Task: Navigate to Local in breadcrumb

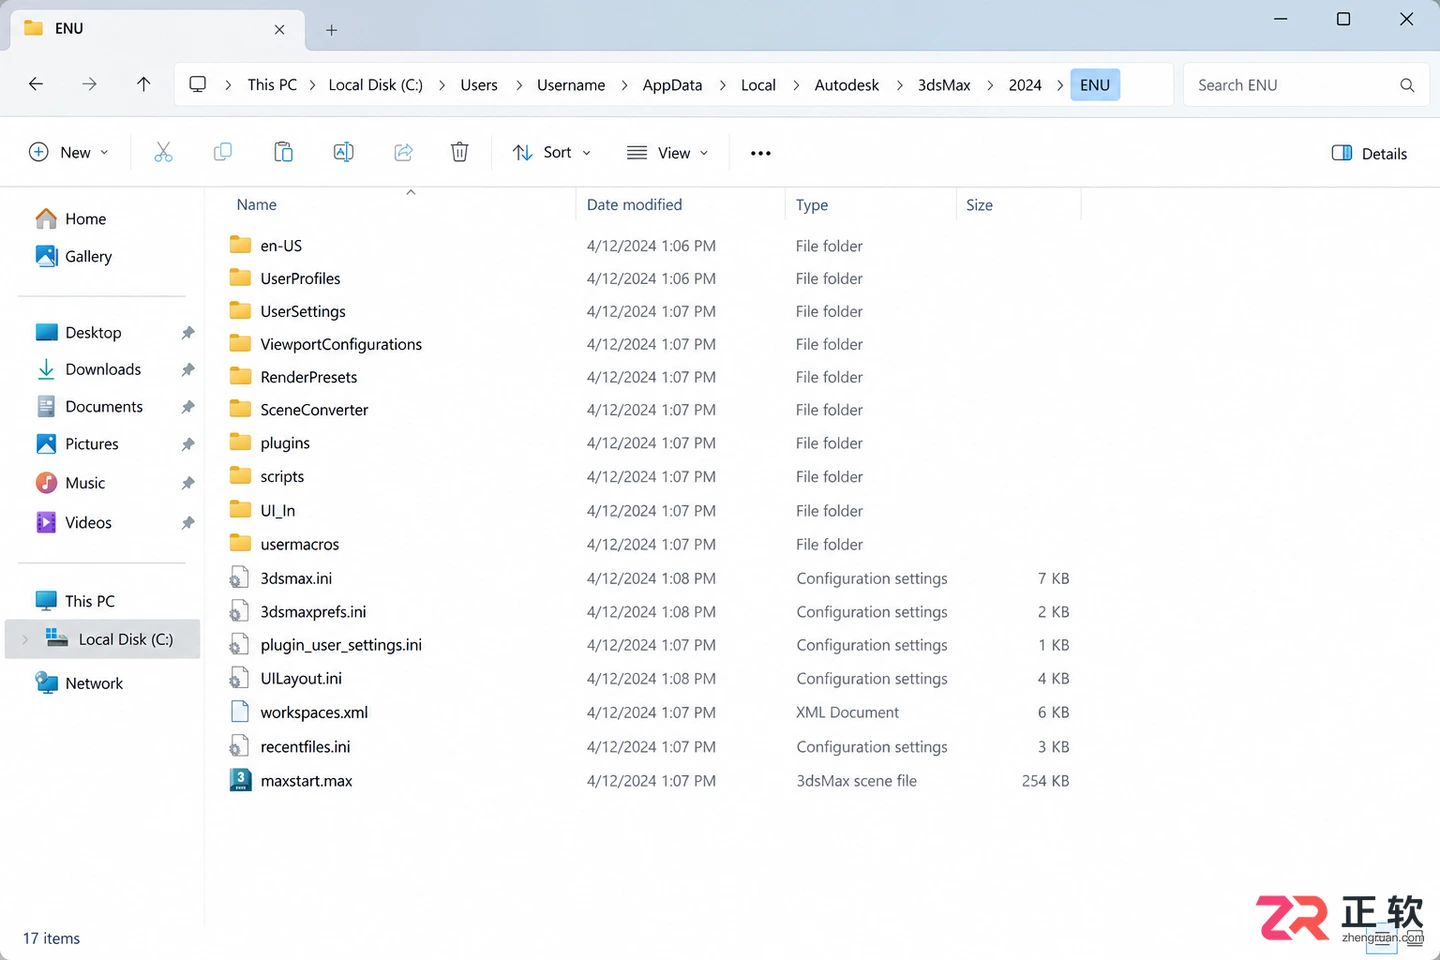Action: point(758,85)
